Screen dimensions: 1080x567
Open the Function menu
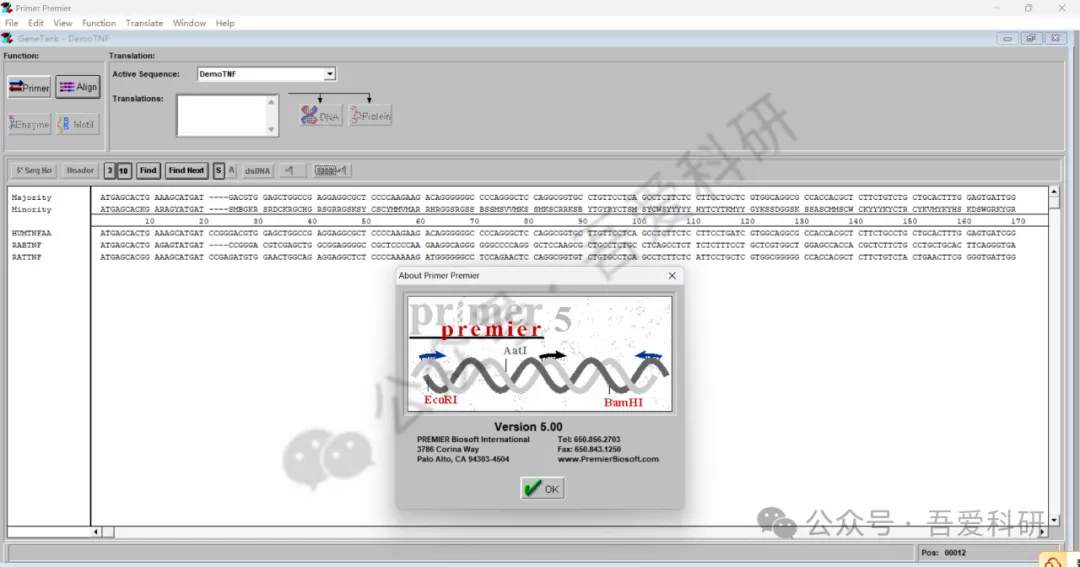(x=99, y=23)
